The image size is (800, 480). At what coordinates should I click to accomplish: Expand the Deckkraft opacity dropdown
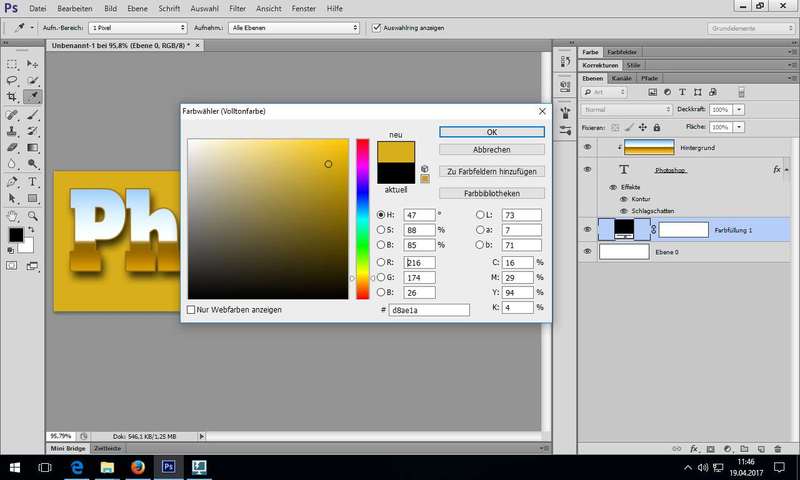click(739, 109)
